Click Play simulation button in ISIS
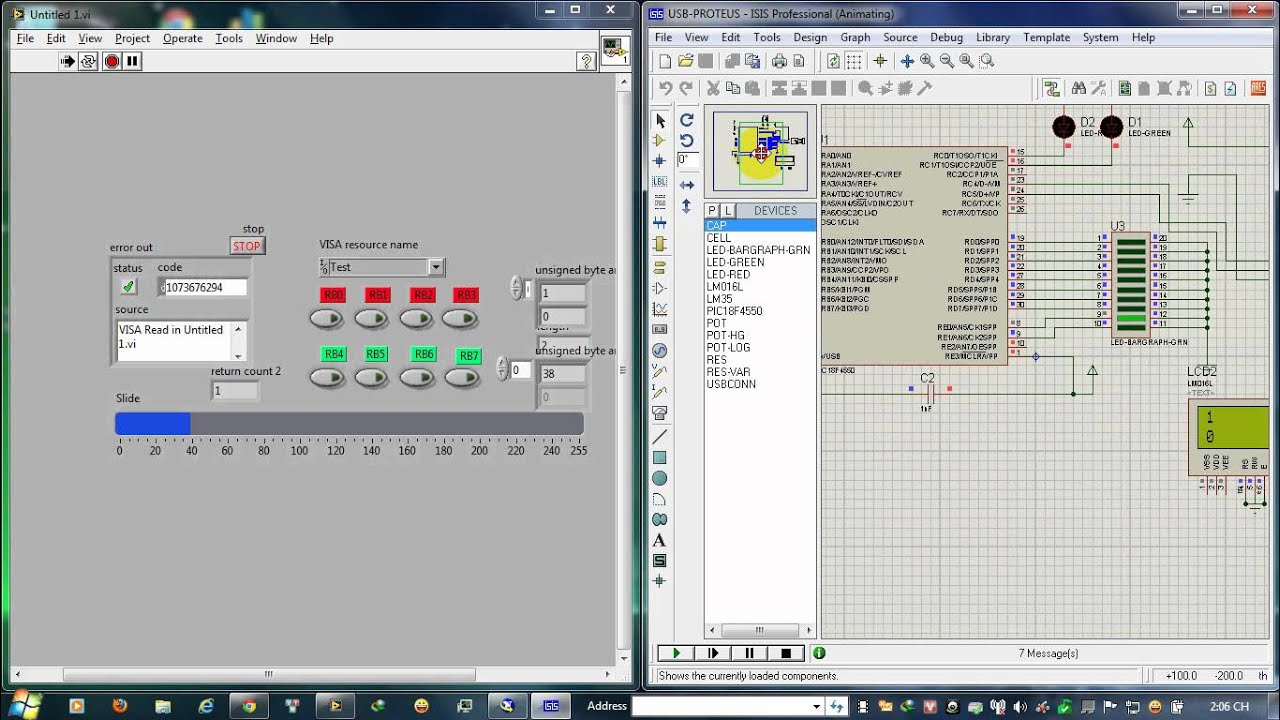 click(x=676, y=653)
